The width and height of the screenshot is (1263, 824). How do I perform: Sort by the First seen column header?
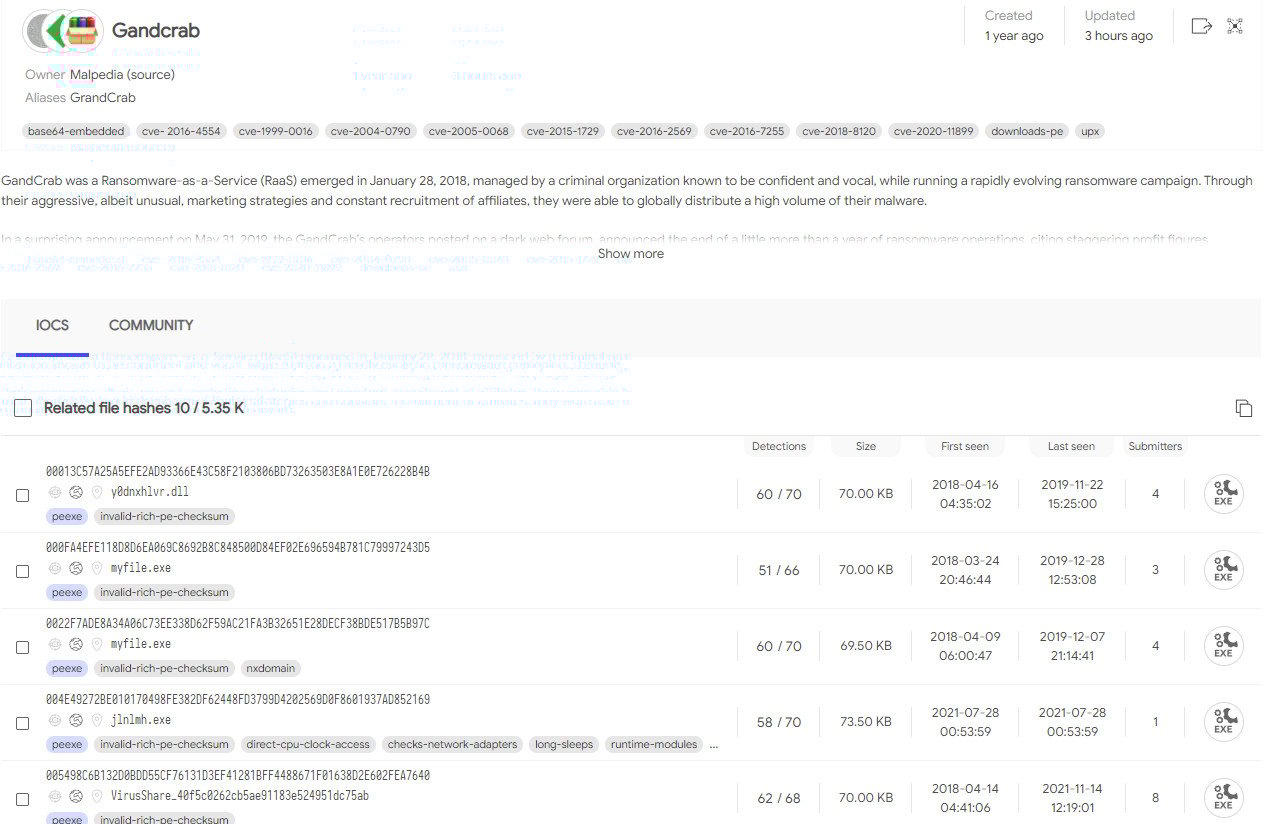pyautogui.click(x=965, y=446)
